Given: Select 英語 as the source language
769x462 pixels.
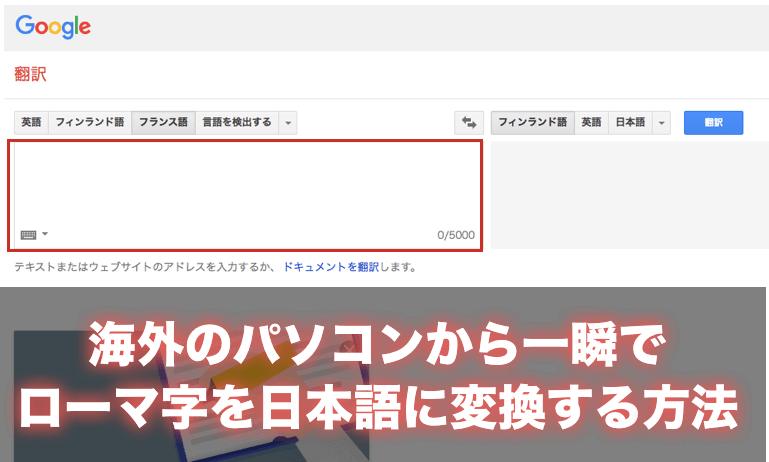Looking at the screenshot, I should point(31,123).
